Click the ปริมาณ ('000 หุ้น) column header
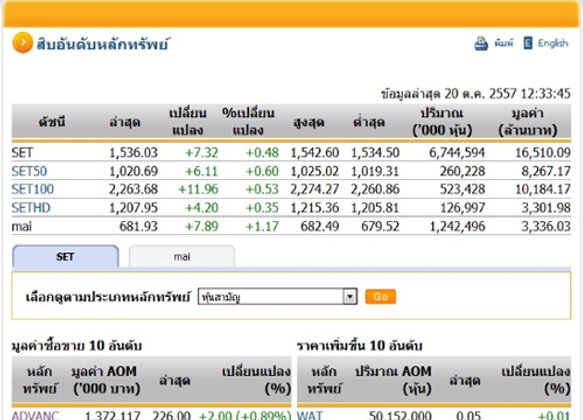The image size is (583, 420). 442,122
